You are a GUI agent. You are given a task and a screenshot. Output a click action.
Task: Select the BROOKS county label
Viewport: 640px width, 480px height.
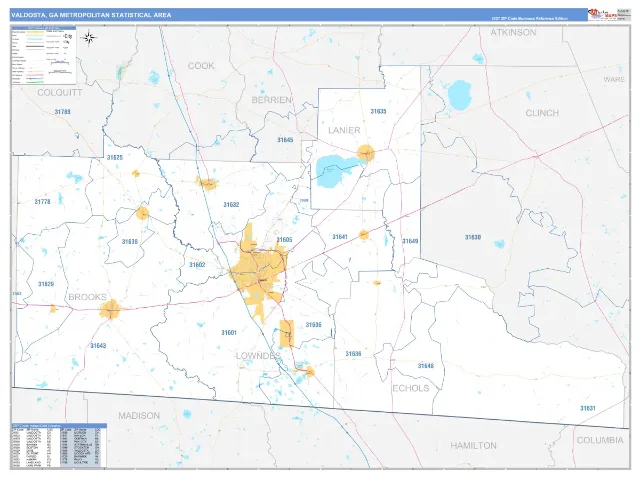[87, 297]
